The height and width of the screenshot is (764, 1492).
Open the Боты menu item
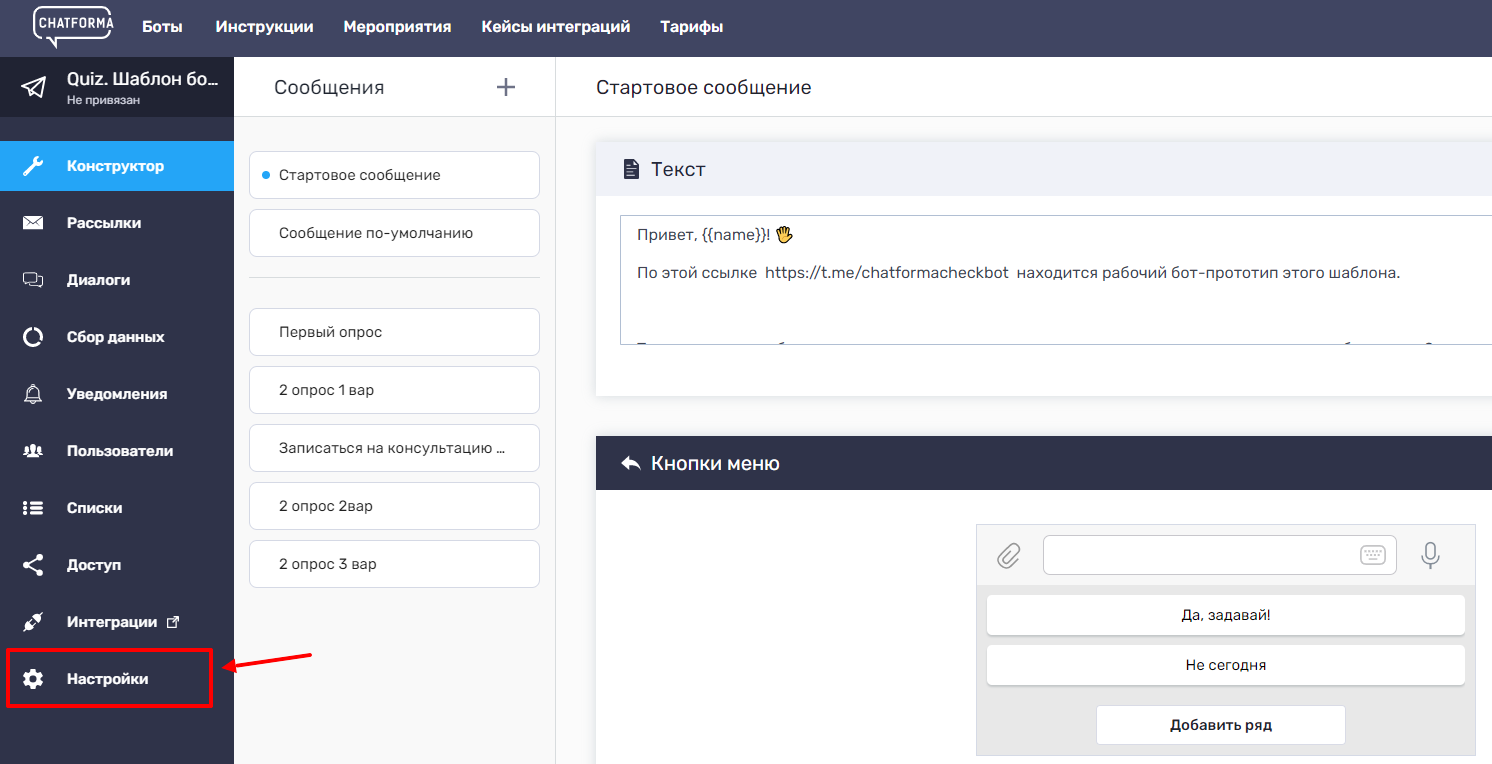(162, 27)
